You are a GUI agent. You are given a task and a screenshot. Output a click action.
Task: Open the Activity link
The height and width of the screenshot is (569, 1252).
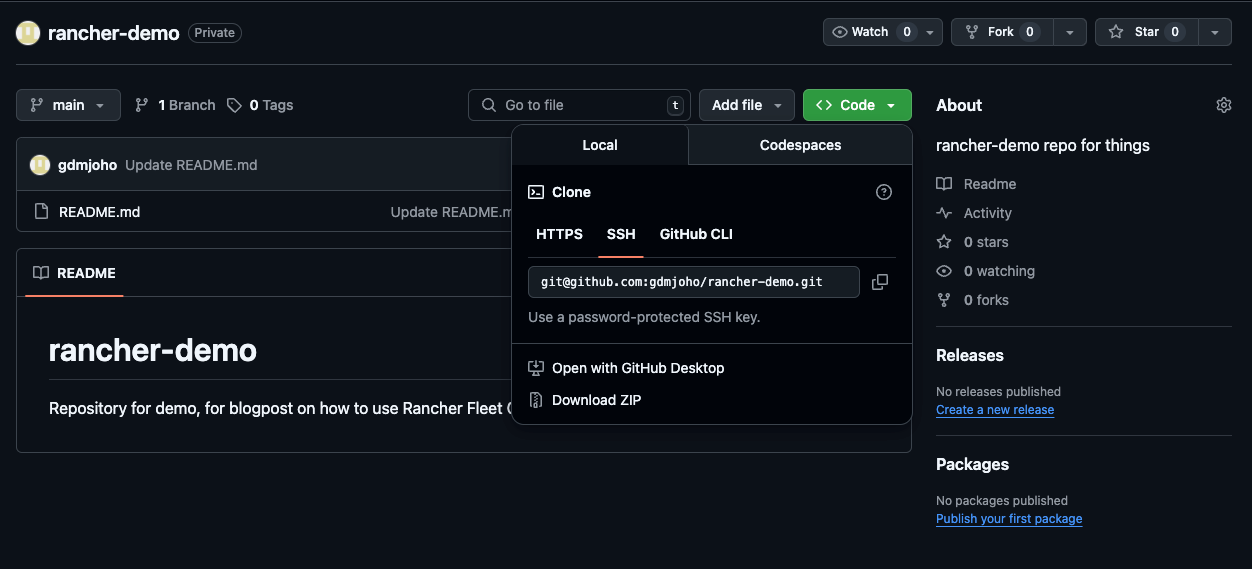coord(974,213)
